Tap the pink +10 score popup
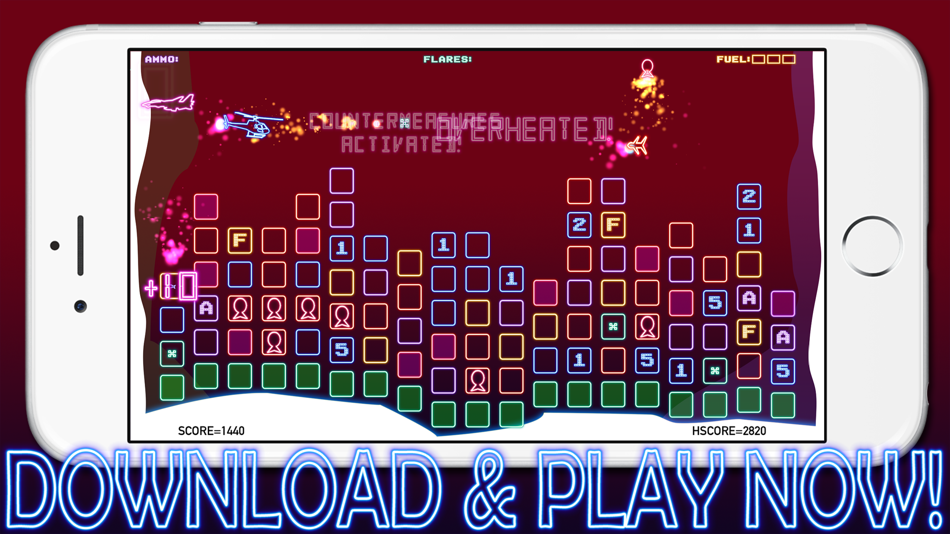The width and height of the screenshot is (950, 534). coord(171,286)
